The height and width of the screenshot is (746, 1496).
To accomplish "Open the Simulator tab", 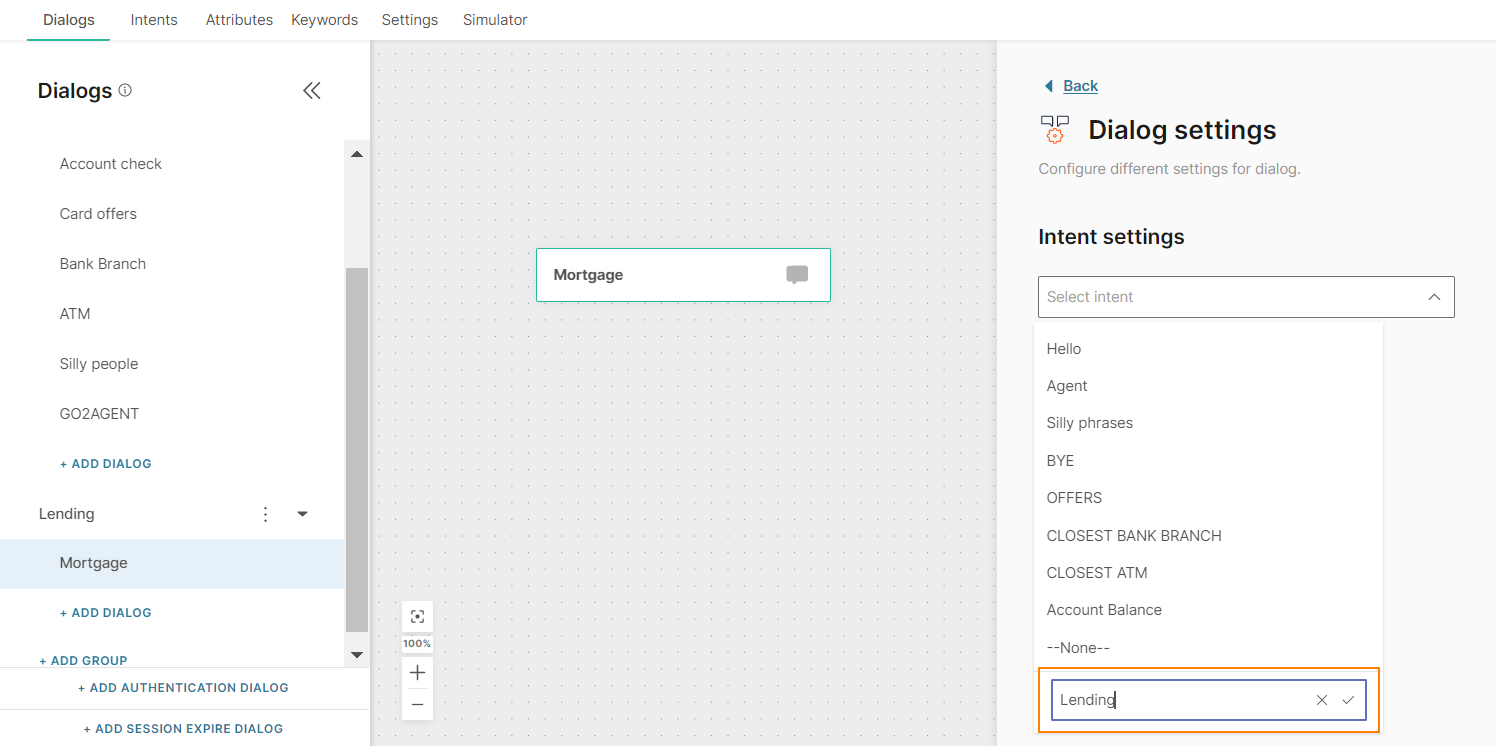I will pyautogui.click(x=494, y=20).
